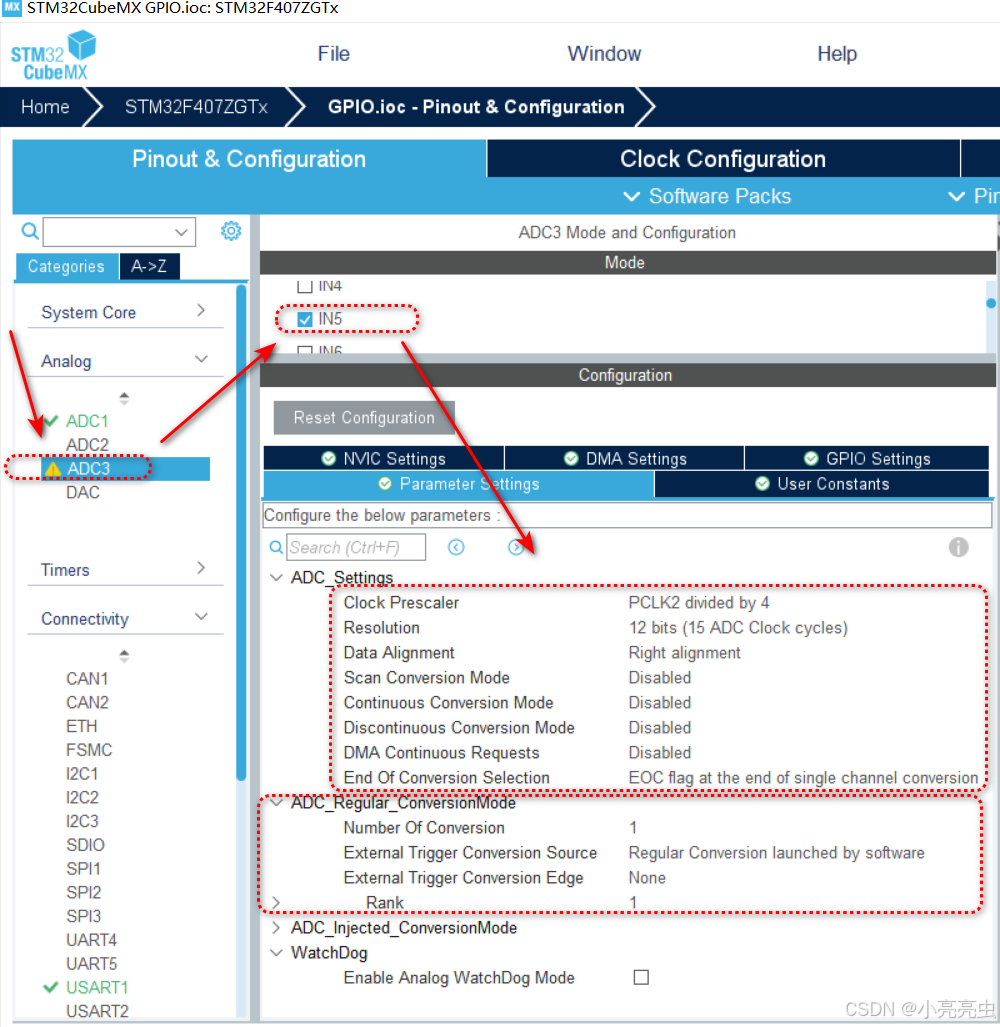Open the DMA Settings tab
Screen dimensions: 1000x1027
tap(625, 458)
